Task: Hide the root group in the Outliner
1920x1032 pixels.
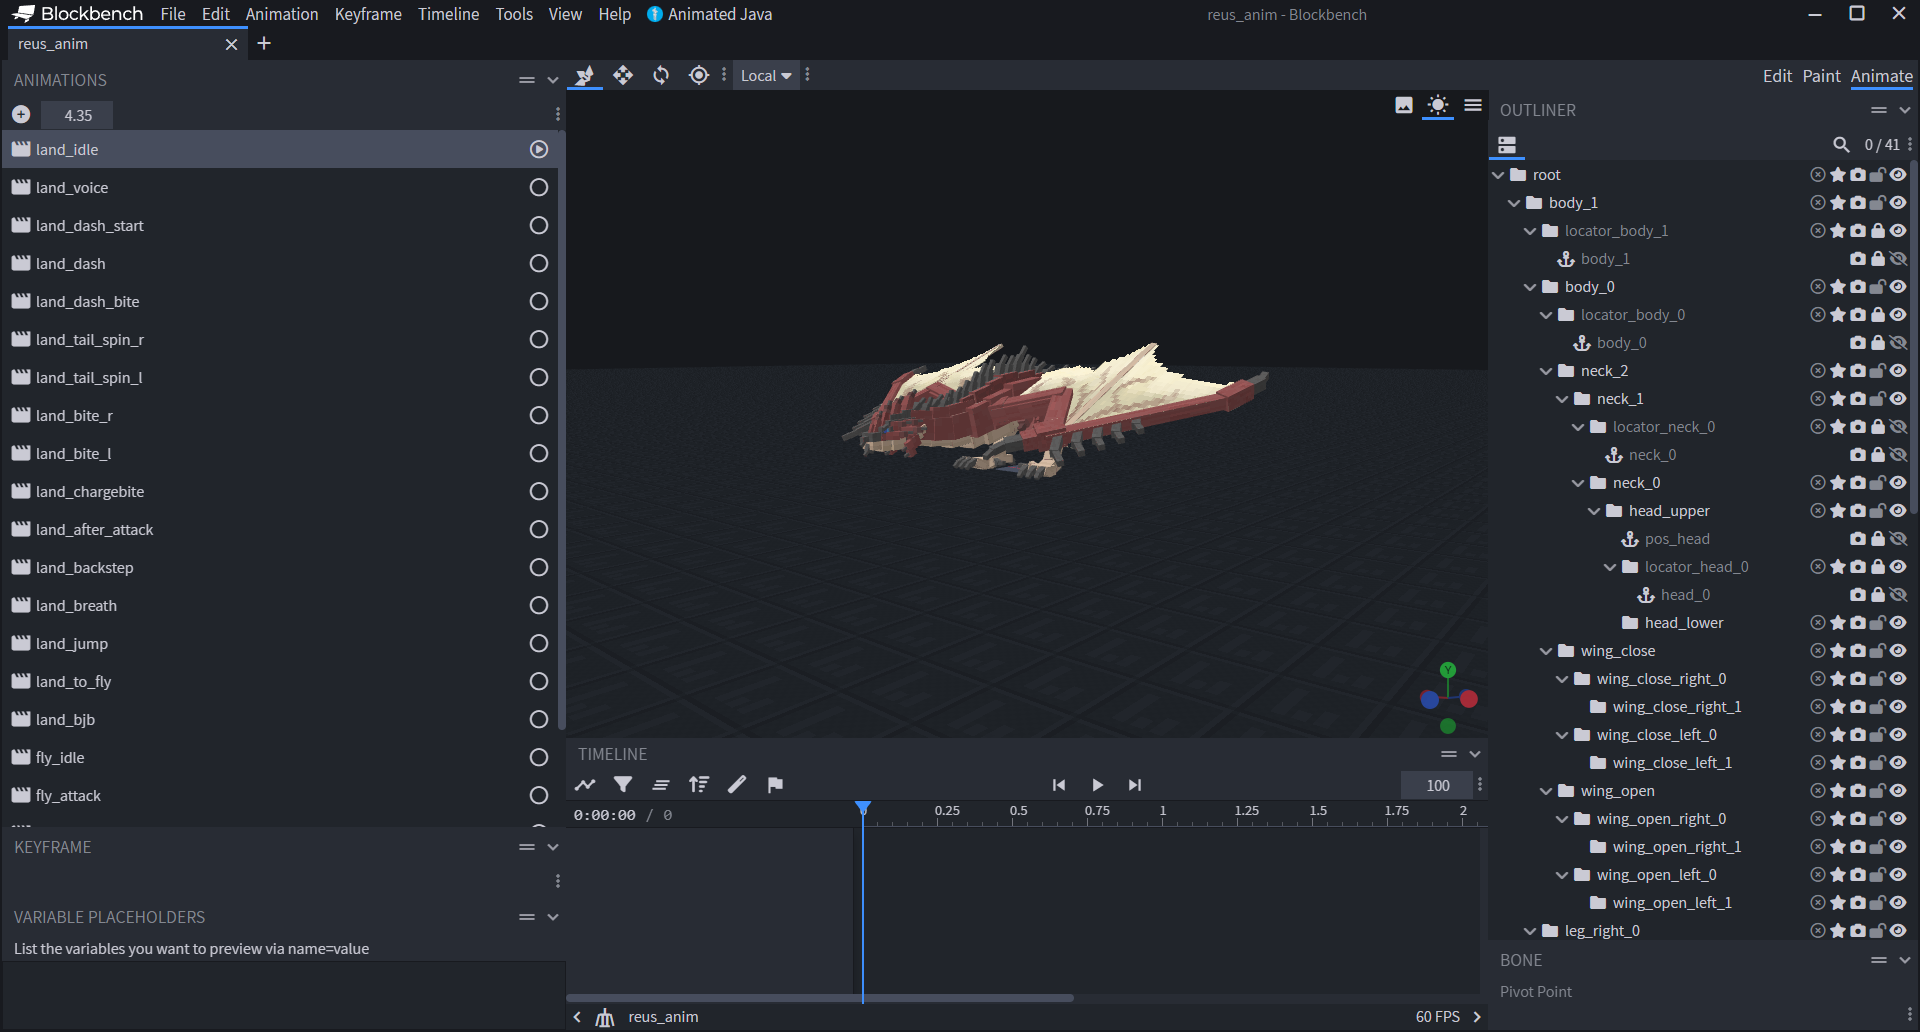Action: [1897, 174]
